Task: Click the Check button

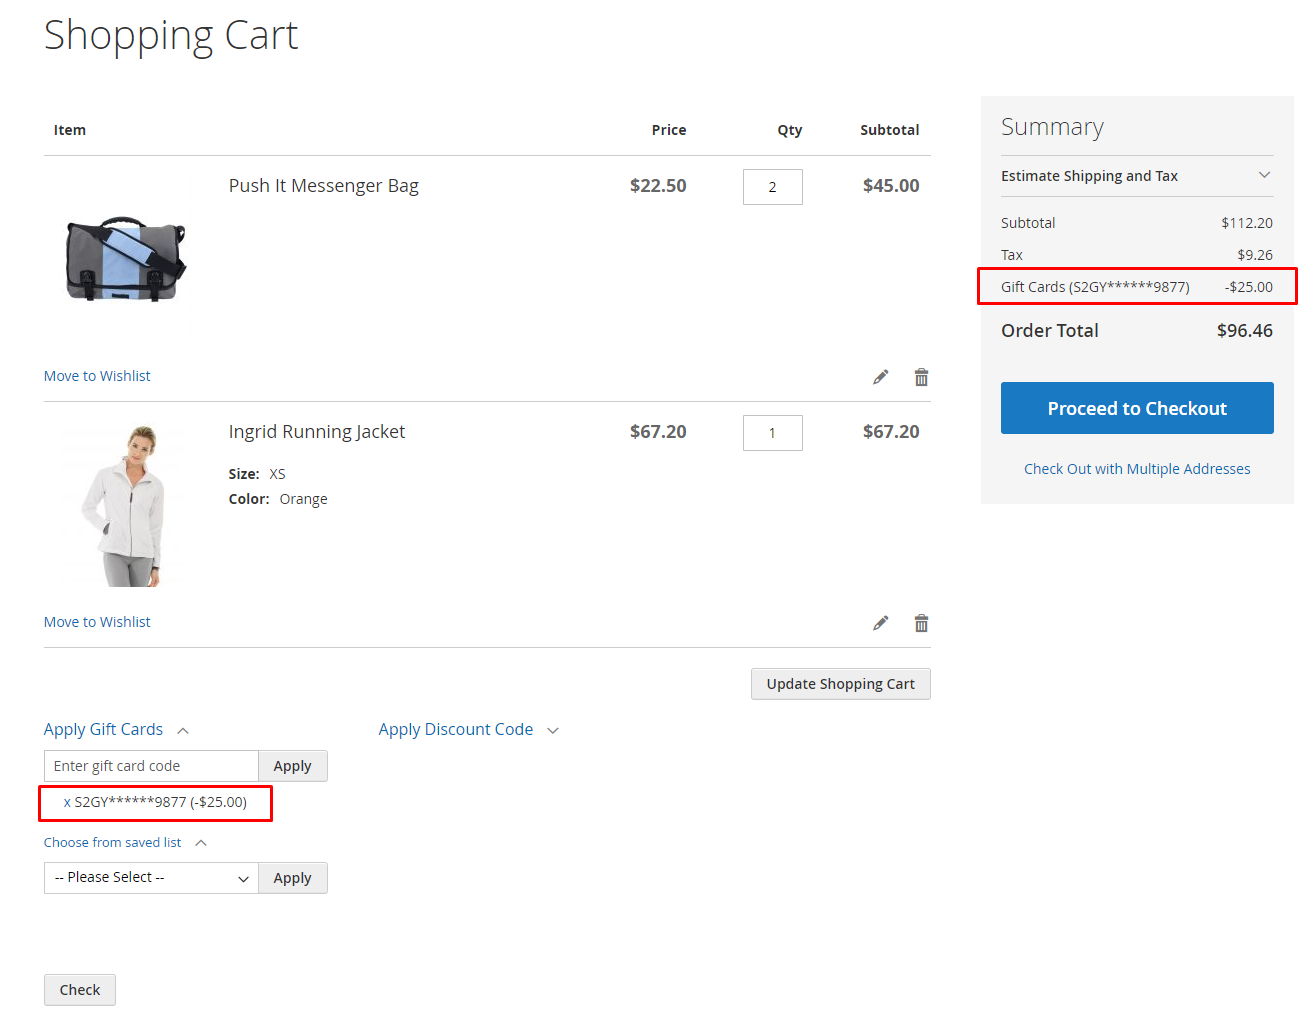Action: coord(80,990)
